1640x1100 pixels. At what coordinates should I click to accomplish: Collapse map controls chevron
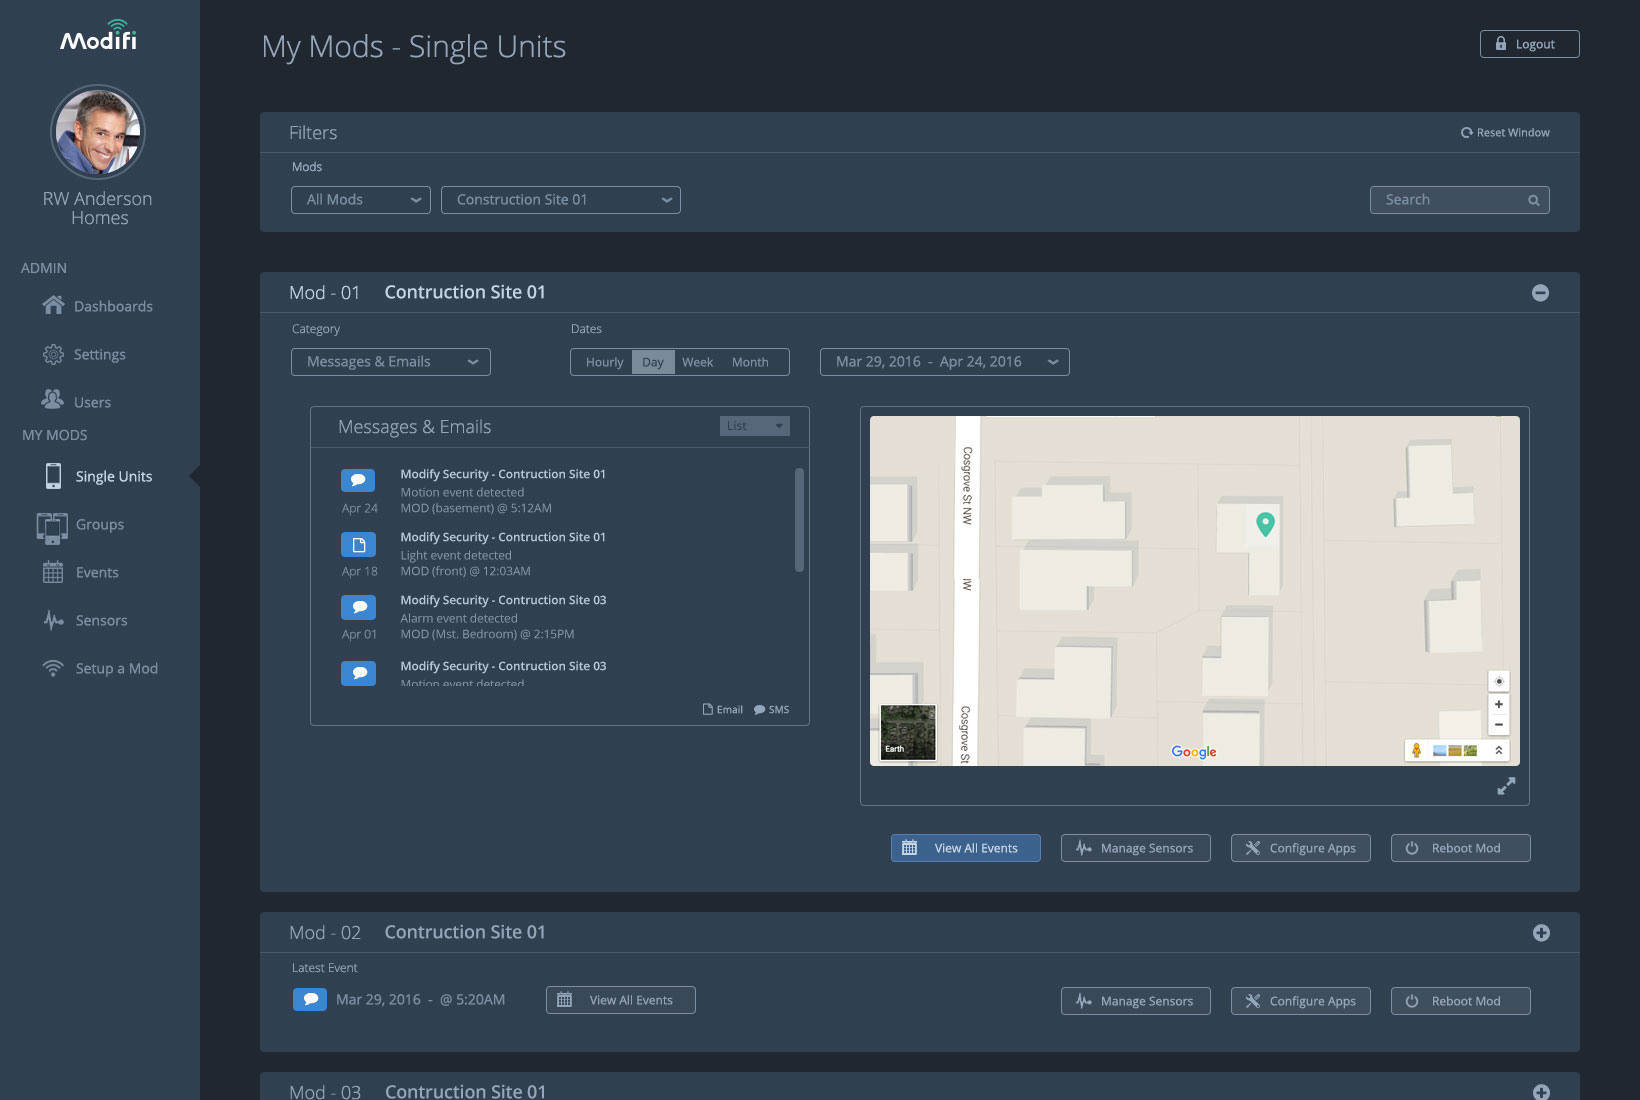click(x=1498, y=750)
